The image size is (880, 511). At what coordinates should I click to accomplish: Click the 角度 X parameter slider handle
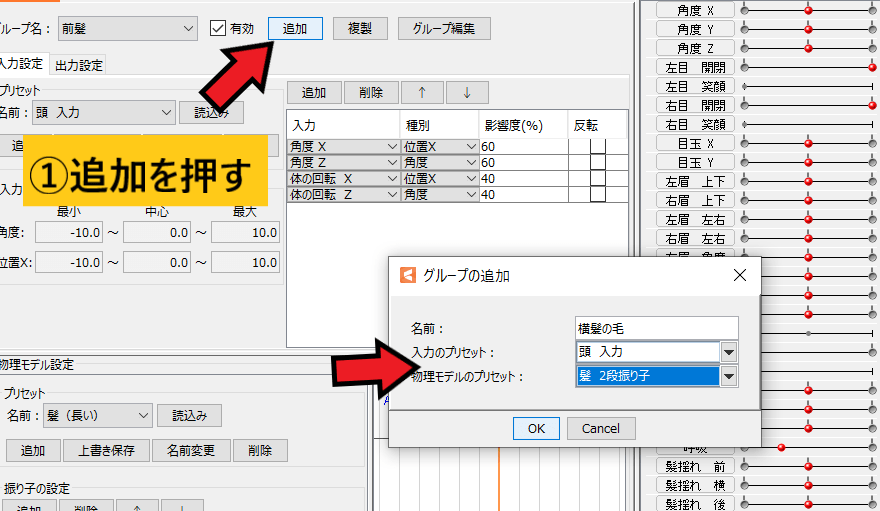pyautogui.click(x=808, y=10)
